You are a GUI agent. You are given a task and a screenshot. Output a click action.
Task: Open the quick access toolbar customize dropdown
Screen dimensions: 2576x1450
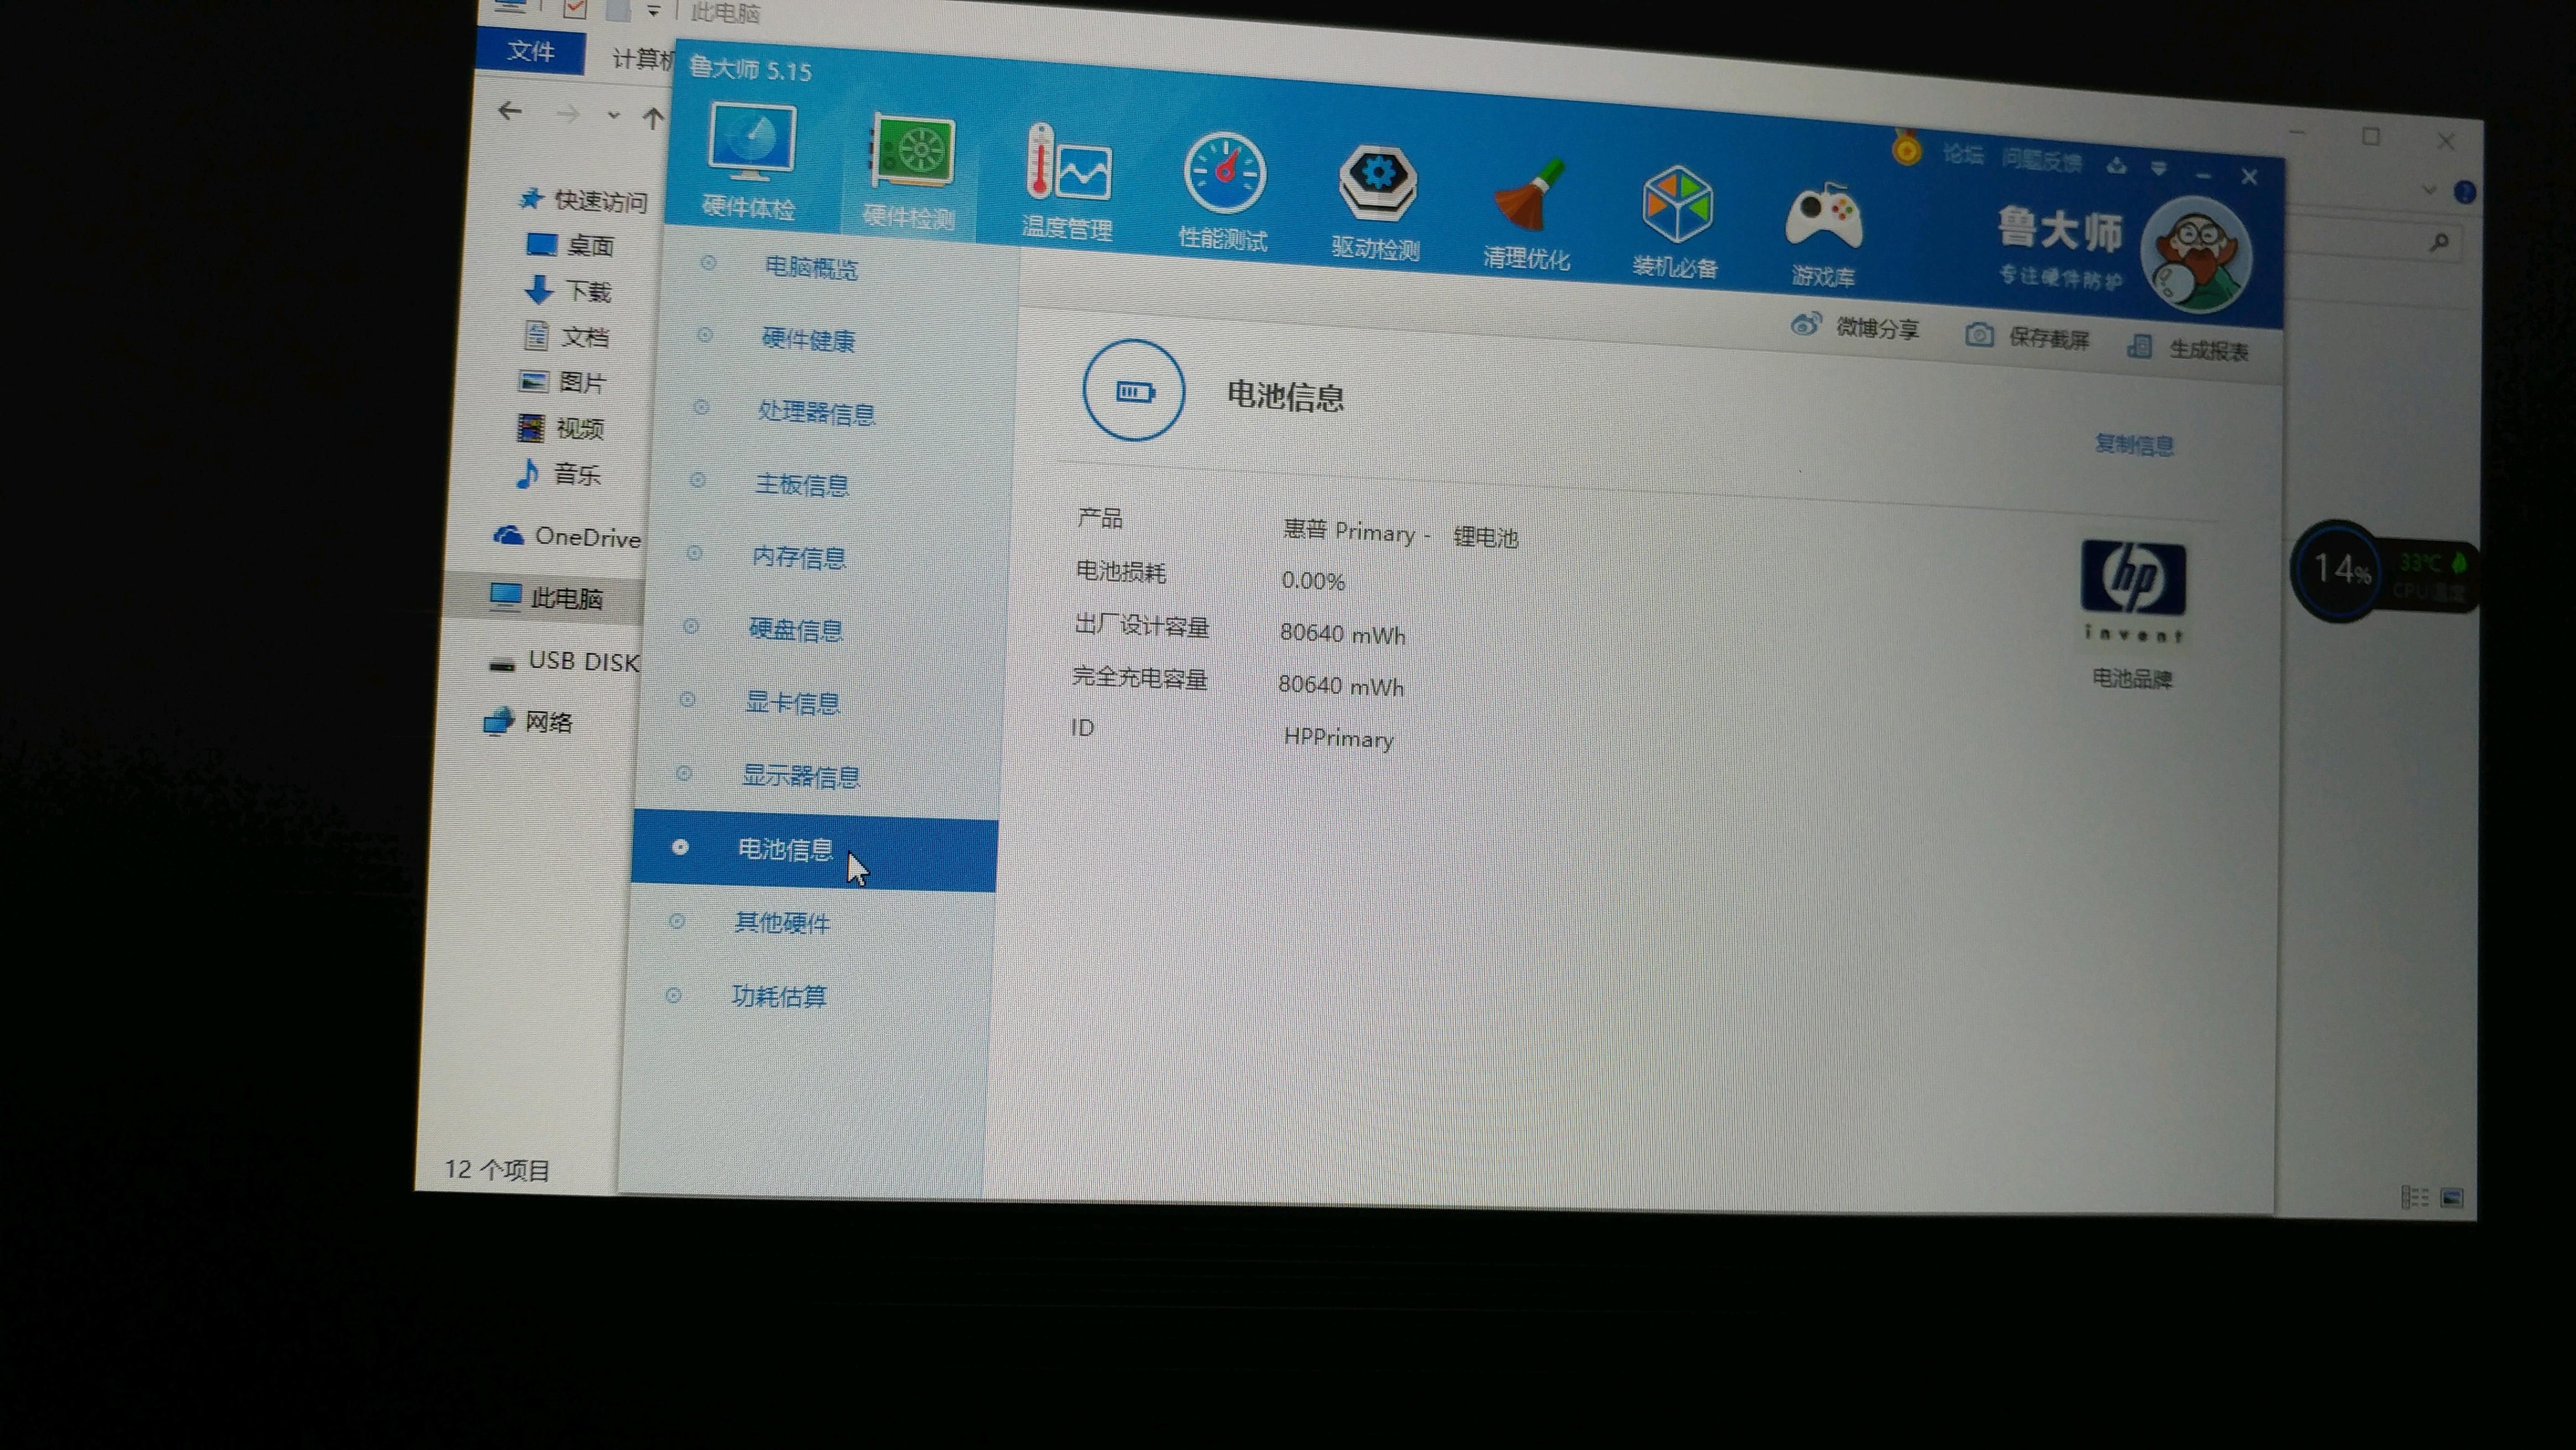click(653, 11)
